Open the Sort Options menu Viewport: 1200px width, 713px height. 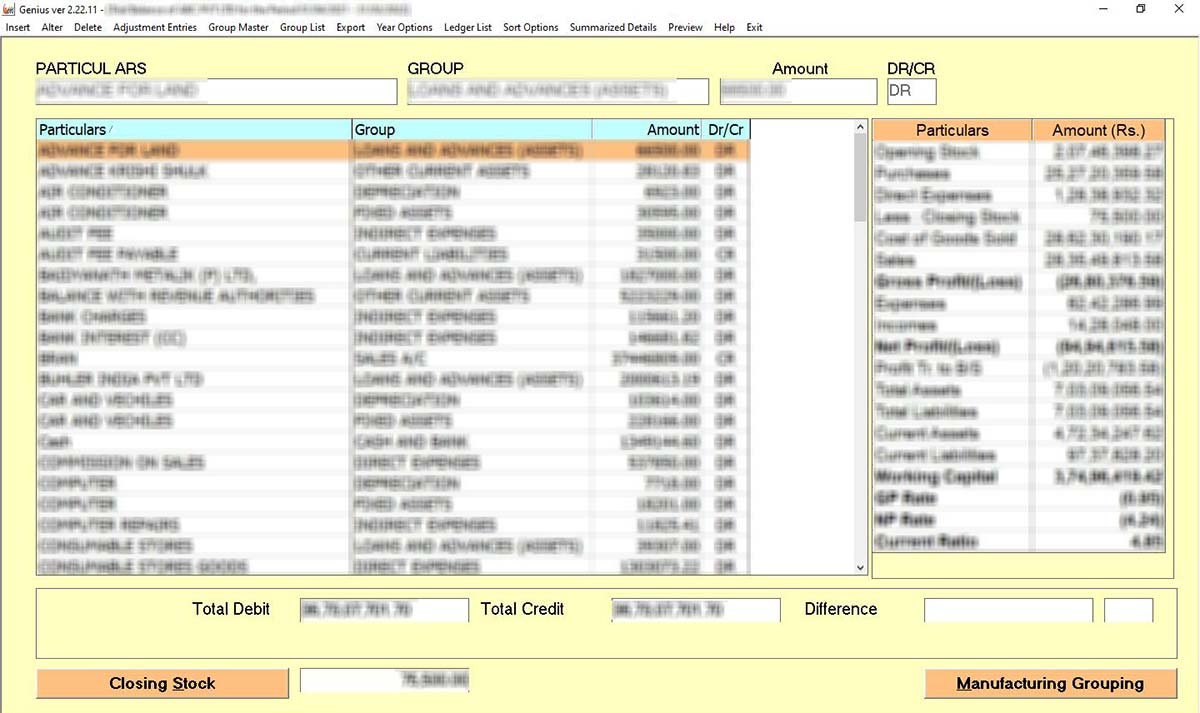pyautogui.click(x=531, y=27)
